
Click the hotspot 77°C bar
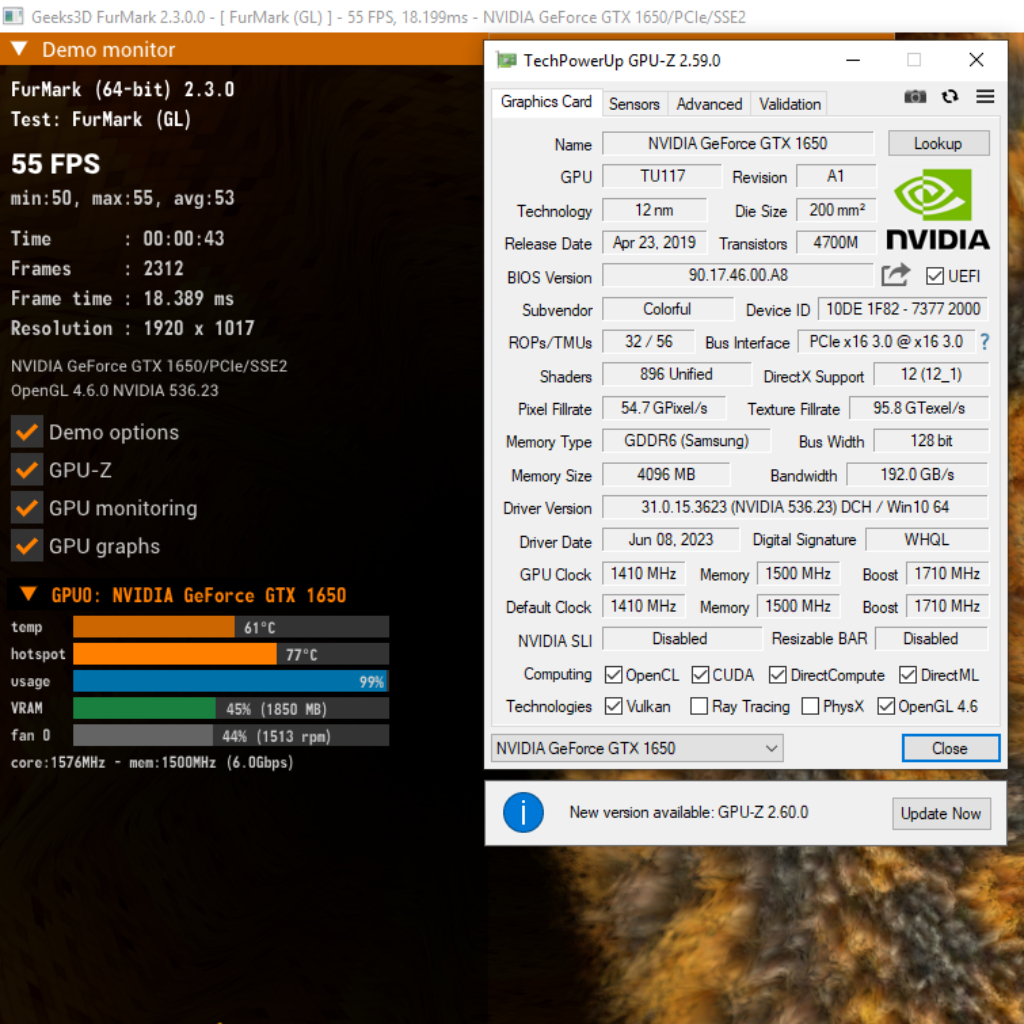pos(231,654)
